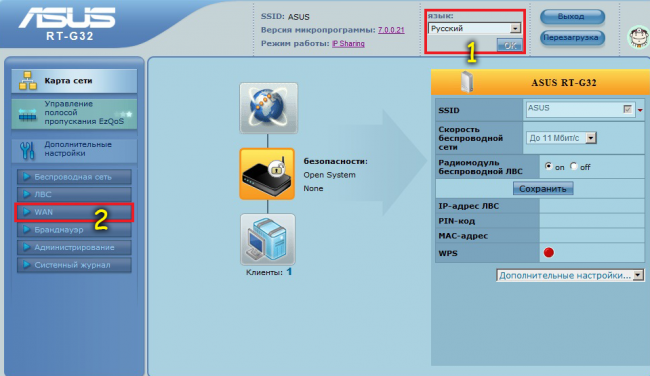Open the language dropdown showing Русский
The image size is (650, 376).
(x=474, y=28)
